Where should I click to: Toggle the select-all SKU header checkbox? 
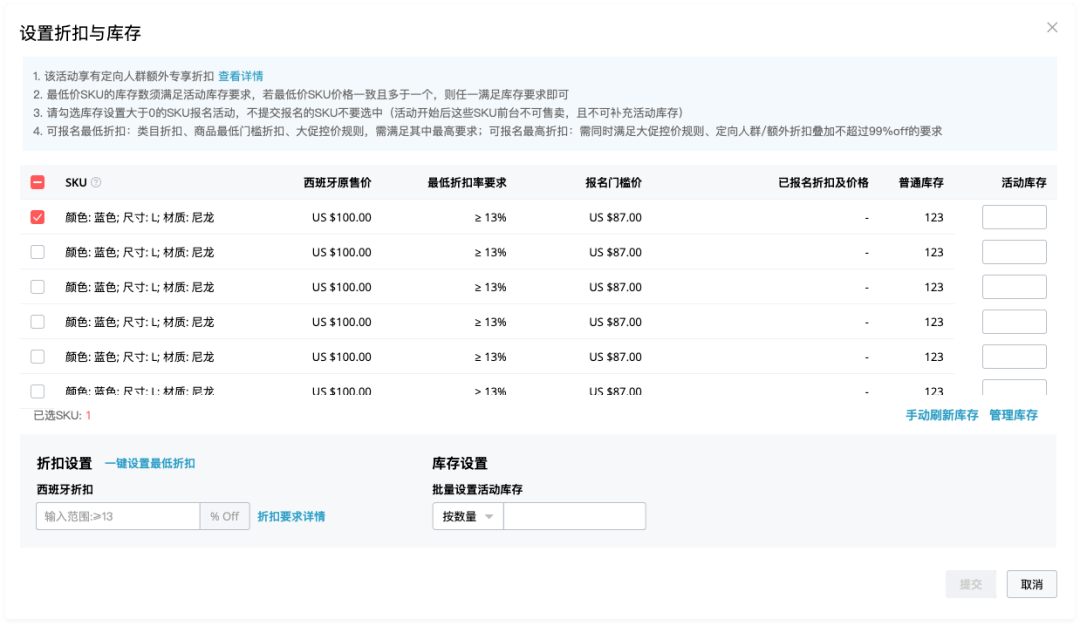[x=38, y=183]
